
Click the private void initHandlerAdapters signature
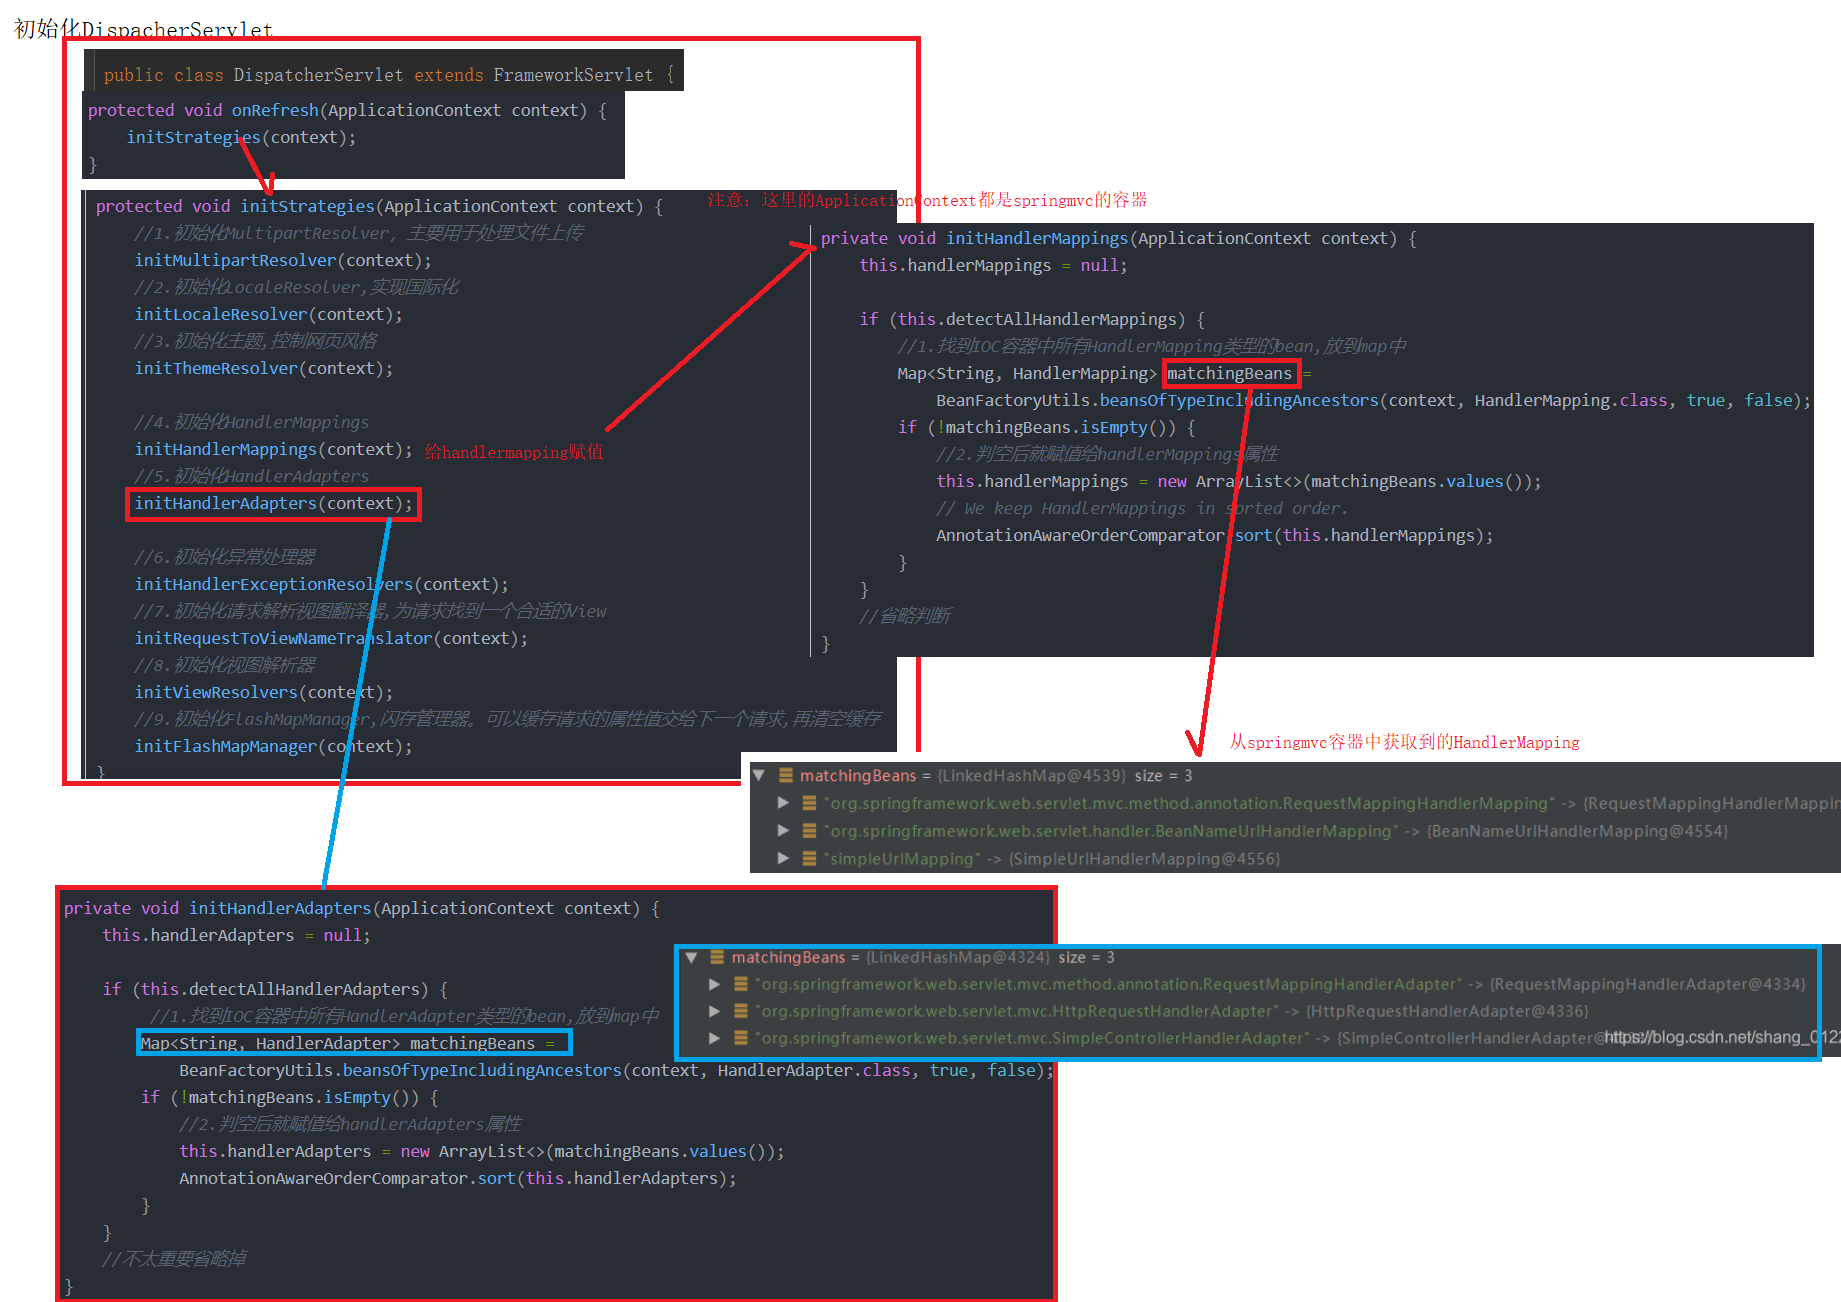click(362, 908)
